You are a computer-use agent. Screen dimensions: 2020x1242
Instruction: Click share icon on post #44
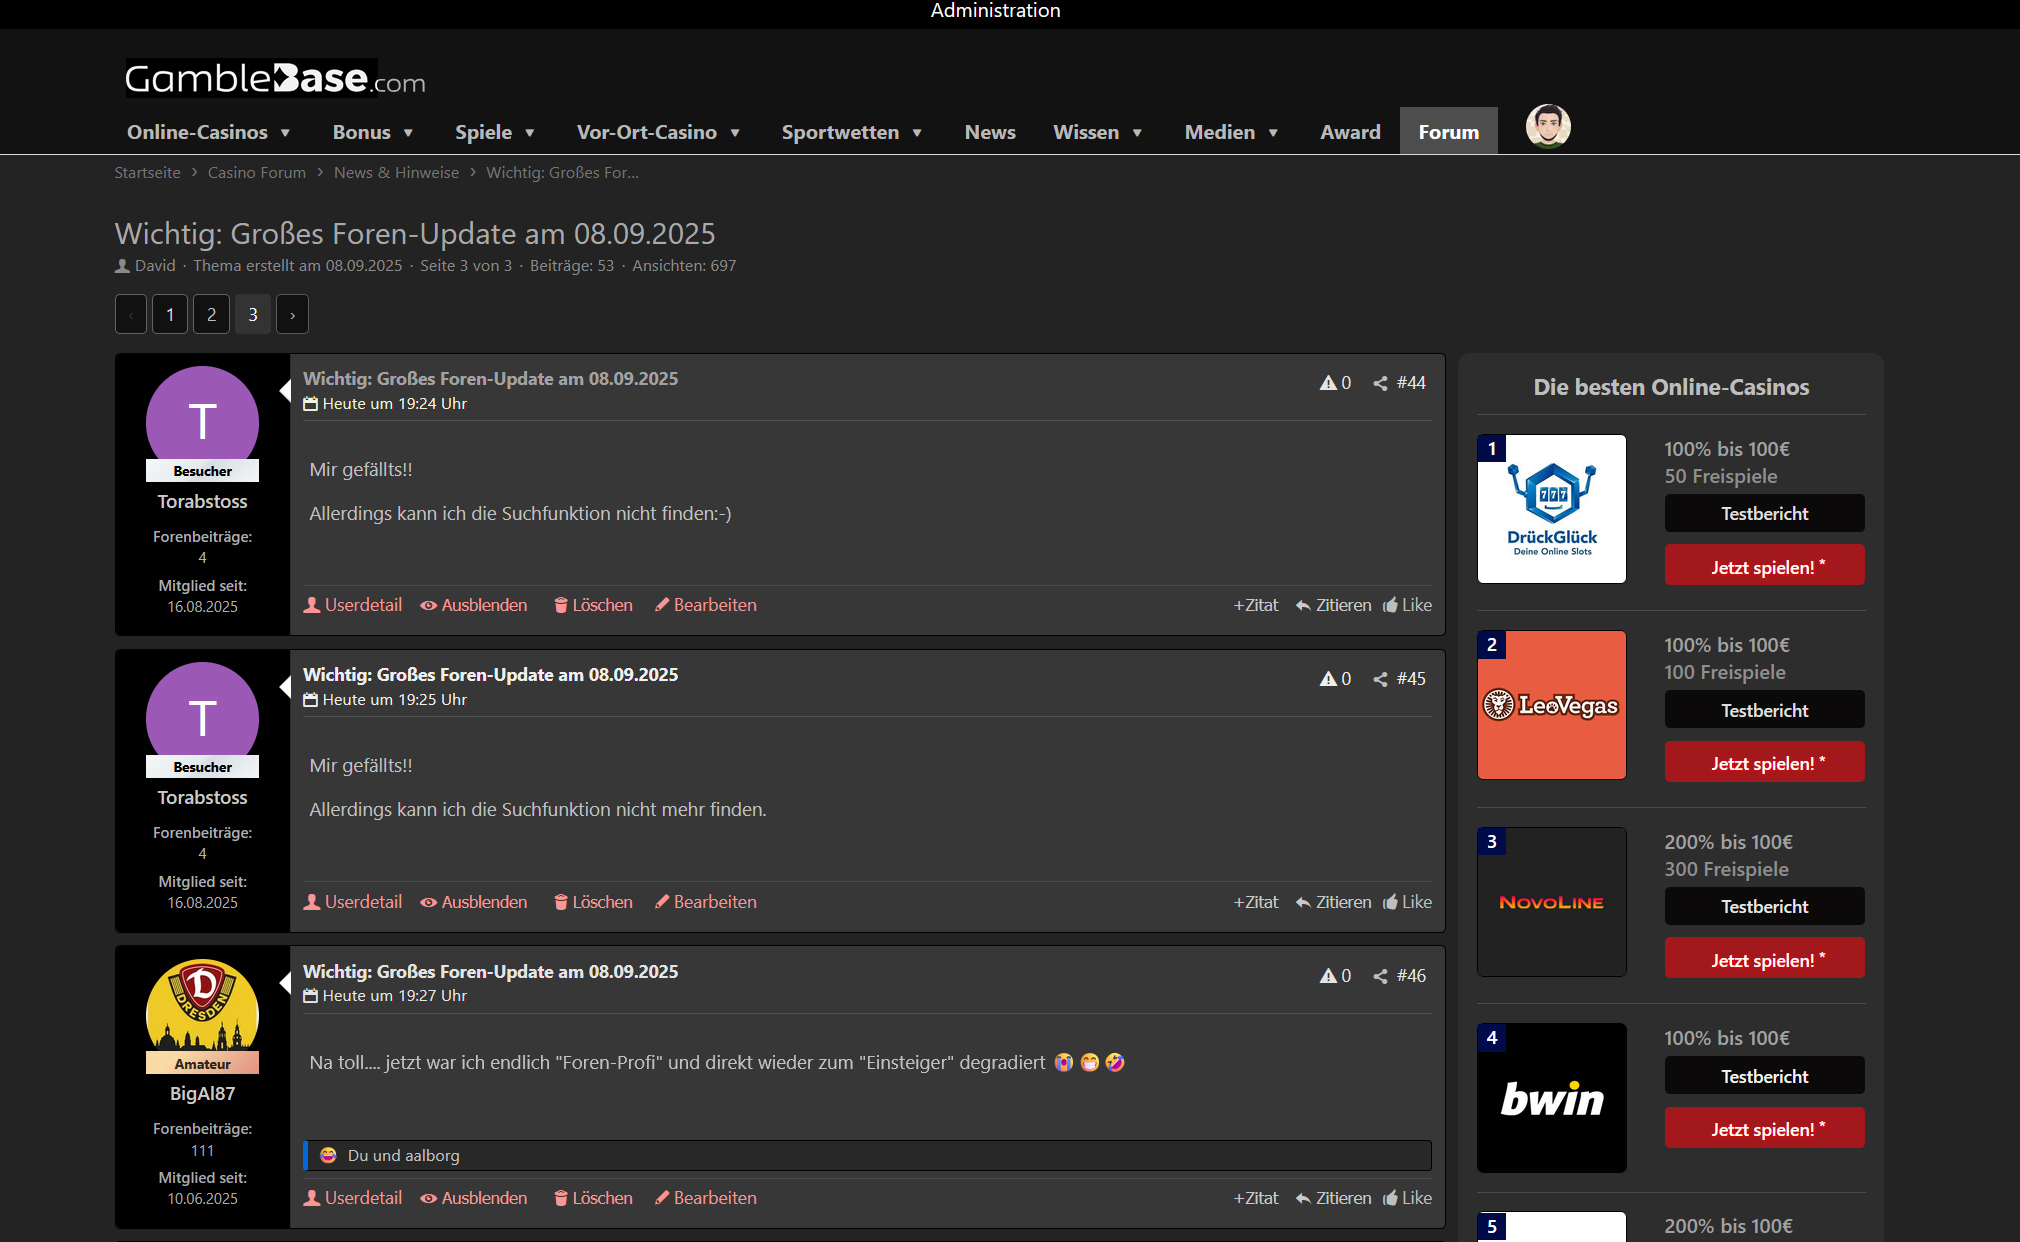click(x=1380, y=383)
